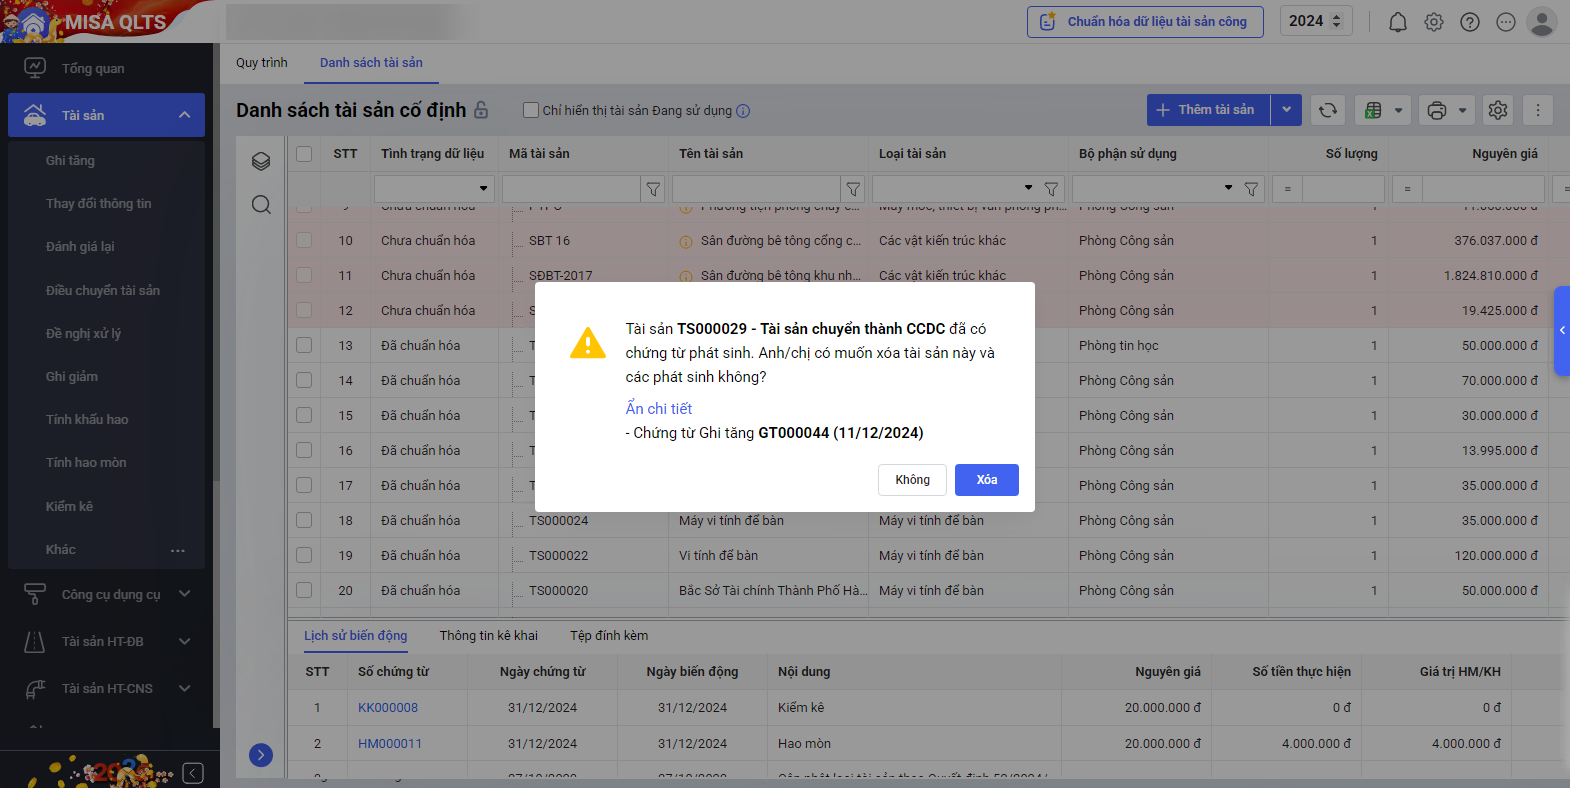Click the printer icon

1437,110
